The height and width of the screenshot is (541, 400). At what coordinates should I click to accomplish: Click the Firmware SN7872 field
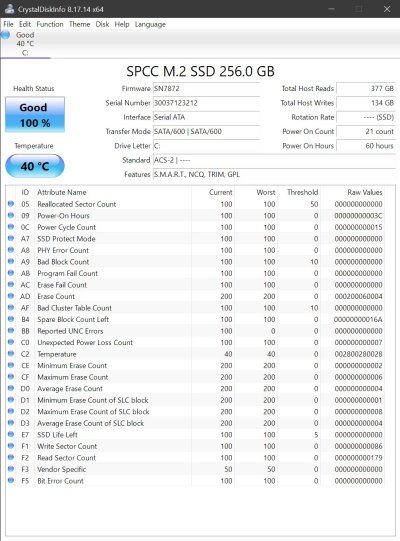tap(206, 88)
